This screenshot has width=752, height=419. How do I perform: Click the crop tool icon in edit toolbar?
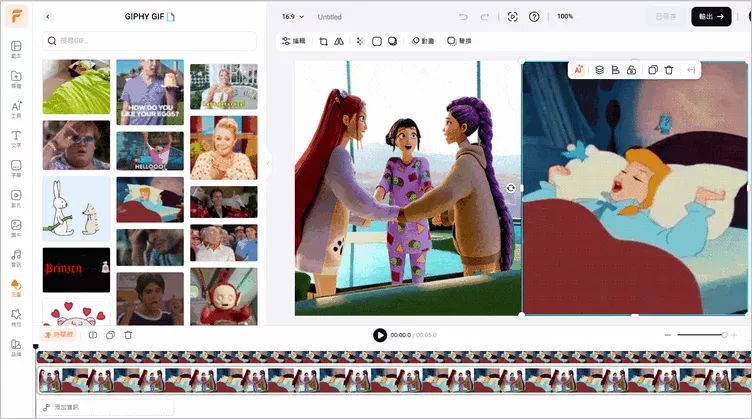click(323, 42)
